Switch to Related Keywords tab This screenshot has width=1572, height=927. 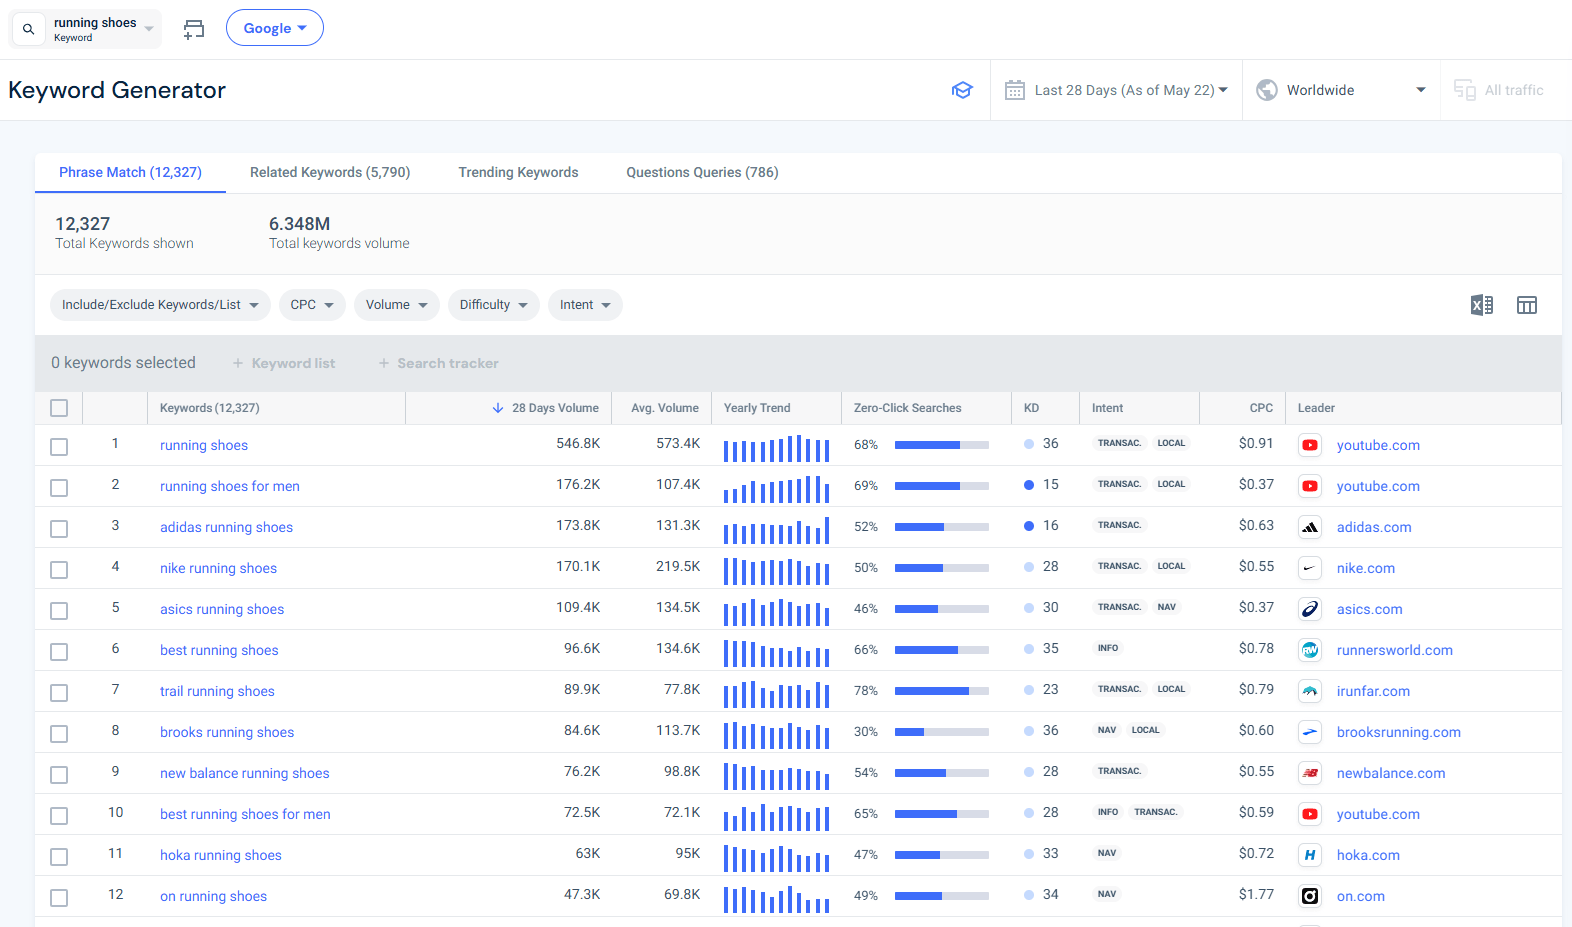330,172
